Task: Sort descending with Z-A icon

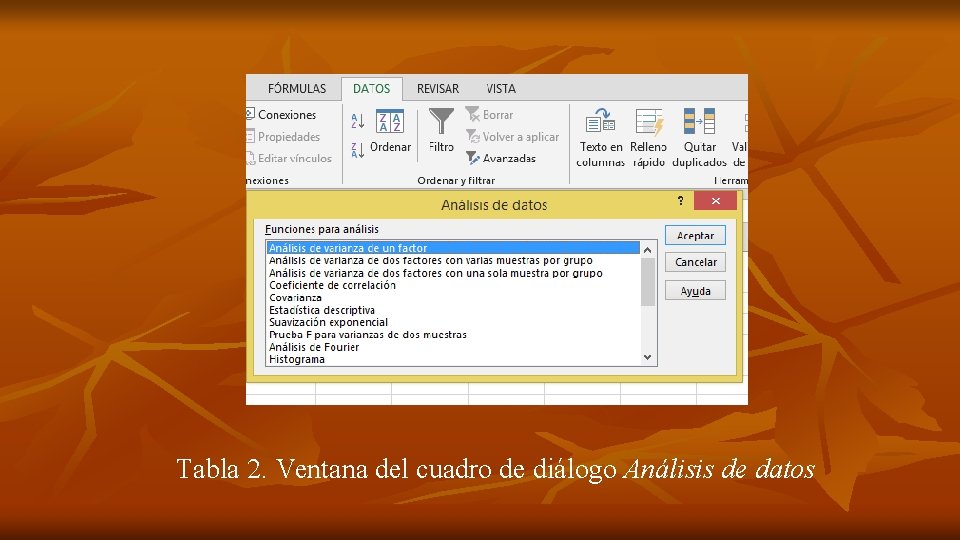Action: pos(358,149)
